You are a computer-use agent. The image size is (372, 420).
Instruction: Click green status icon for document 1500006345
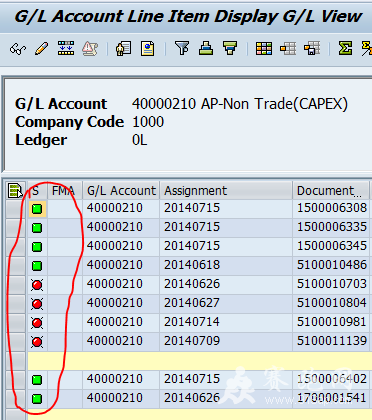pos(37,247)
